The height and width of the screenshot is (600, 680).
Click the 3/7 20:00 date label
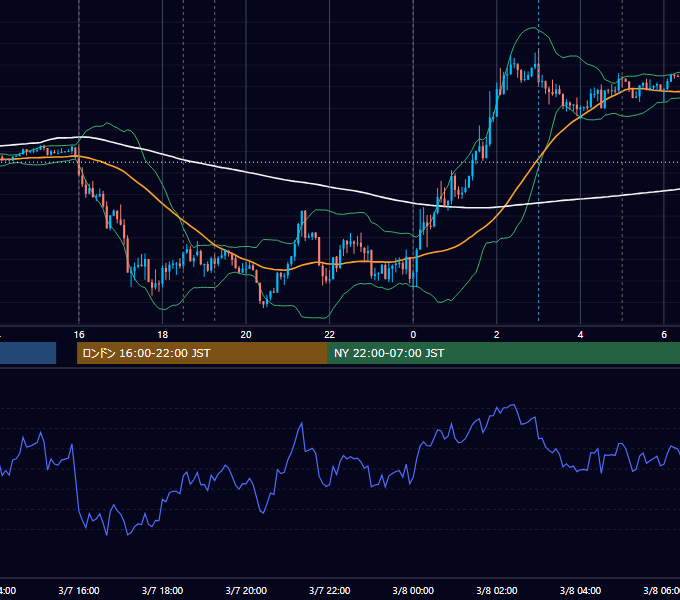point(246,591)
